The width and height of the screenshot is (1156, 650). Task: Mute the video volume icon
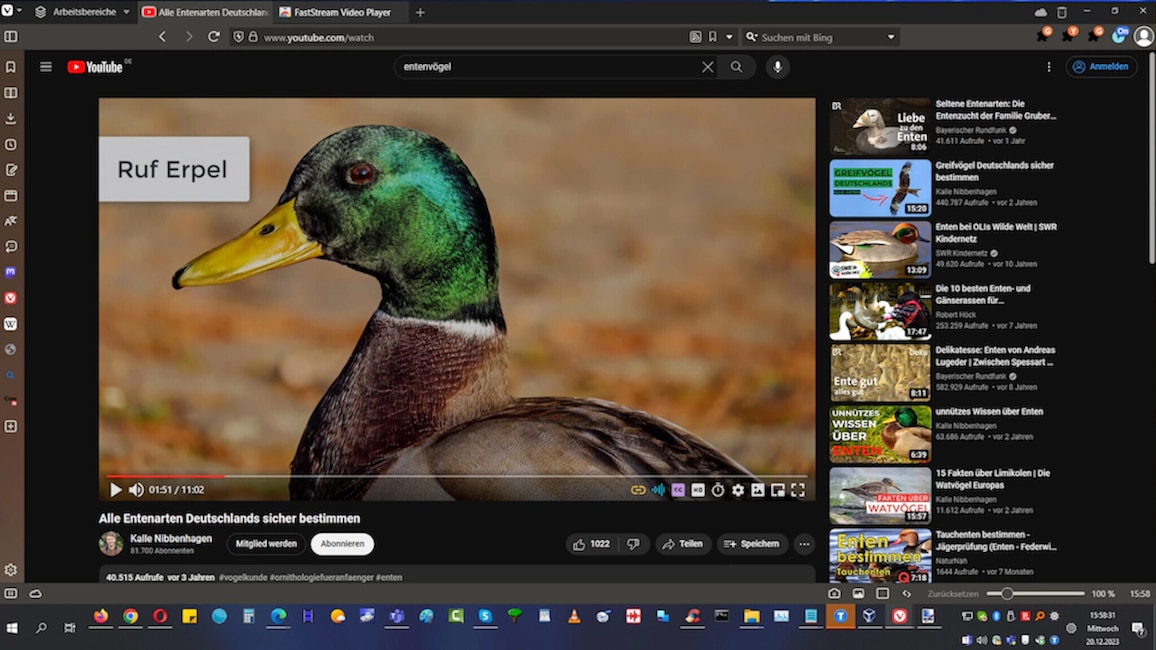click(135, 490)
